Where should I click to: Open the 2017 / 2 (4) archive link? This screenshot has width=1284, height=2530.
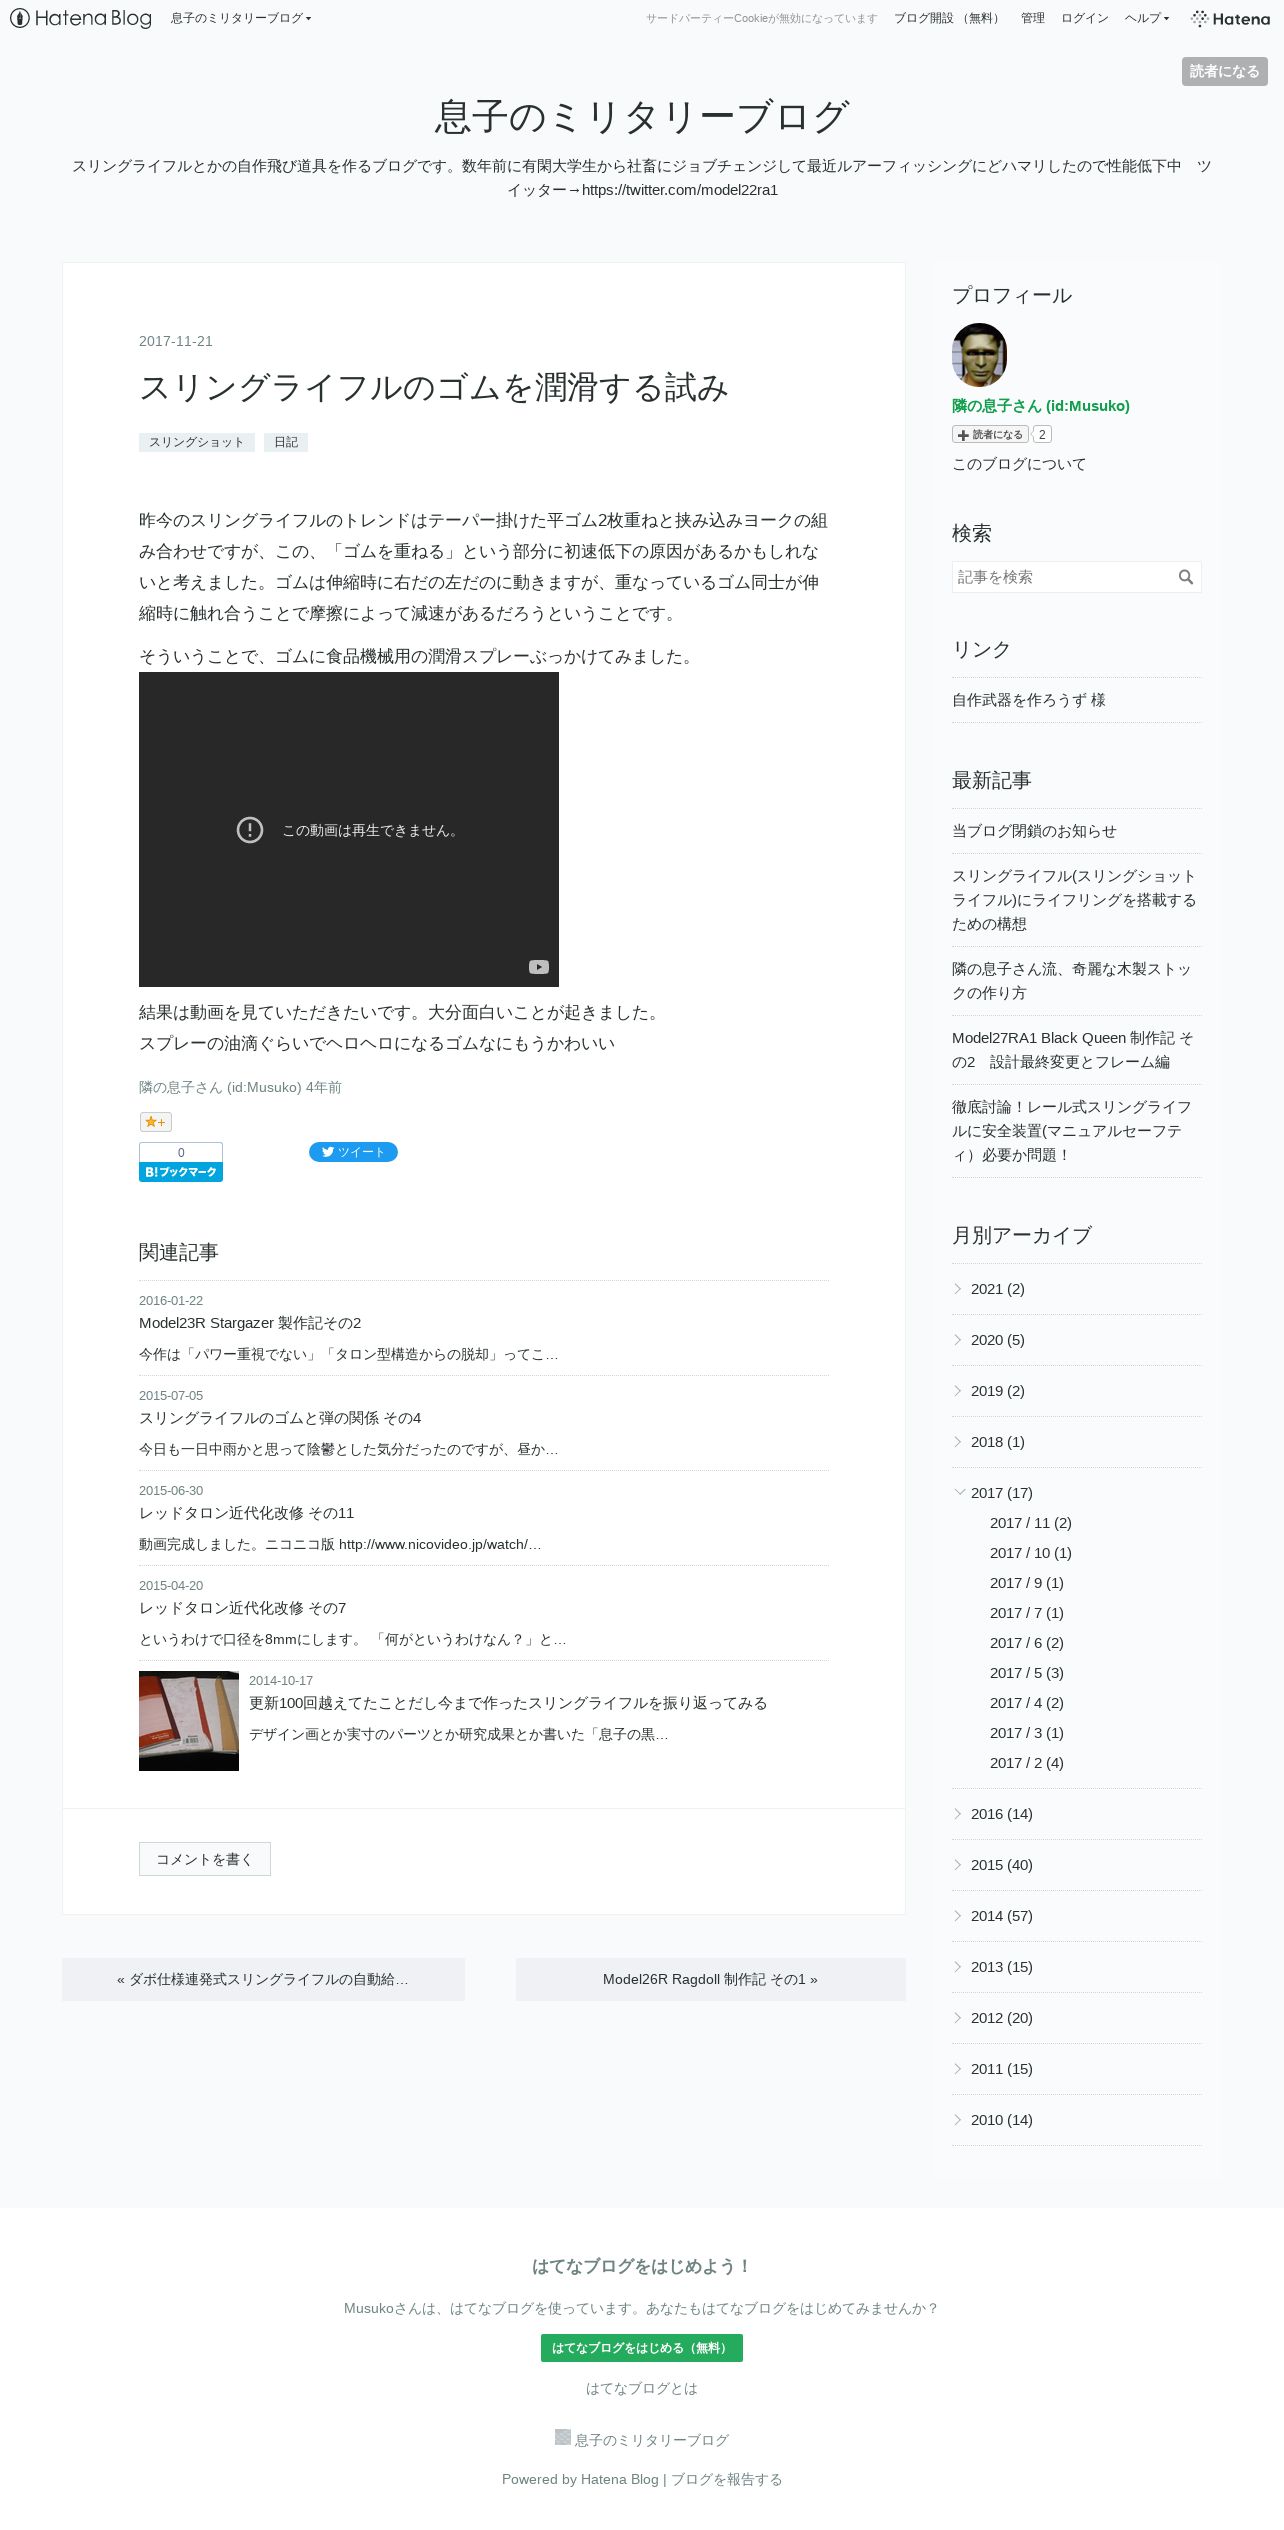1027,1763
